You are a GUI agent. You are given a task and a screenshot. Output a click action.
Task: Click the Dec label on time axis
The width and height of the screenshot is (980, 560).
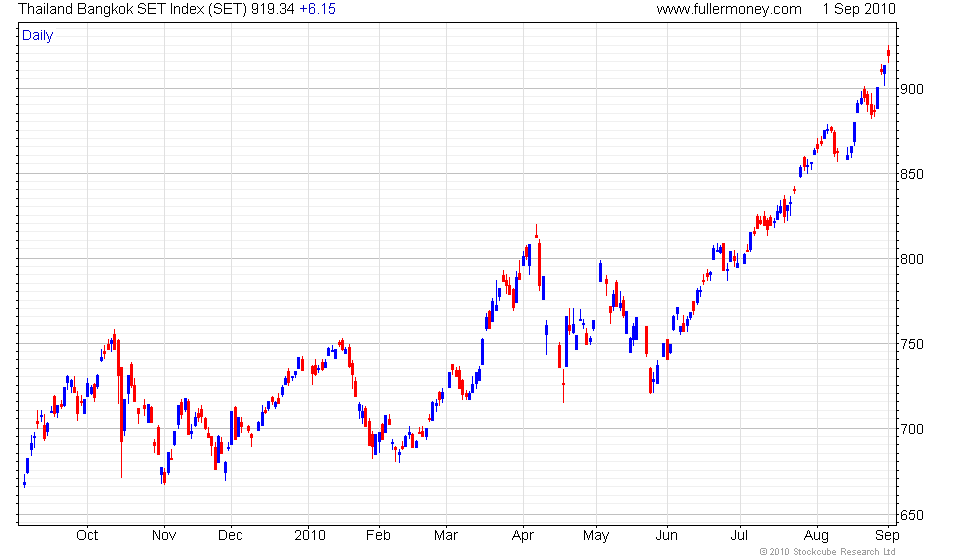click(x=230, y=536)
